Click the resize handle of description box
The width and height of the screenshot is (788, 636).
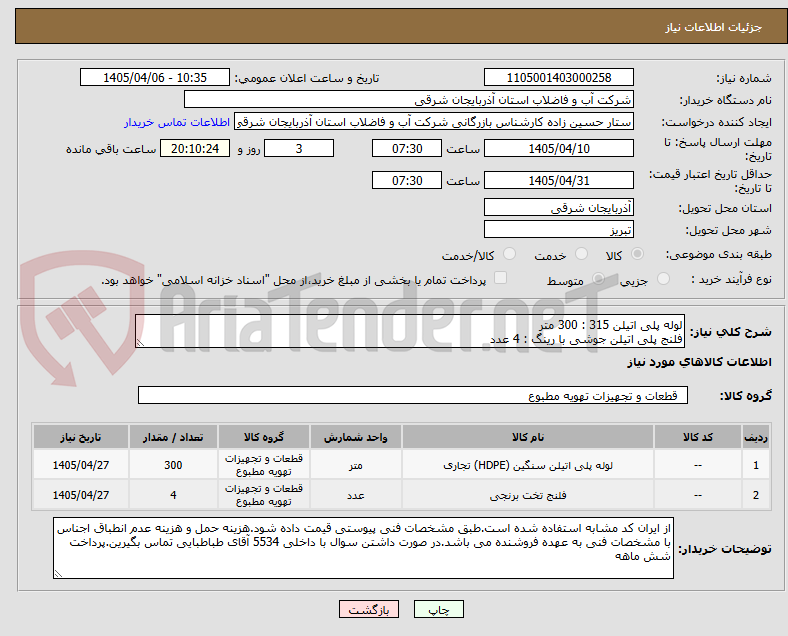140,343
